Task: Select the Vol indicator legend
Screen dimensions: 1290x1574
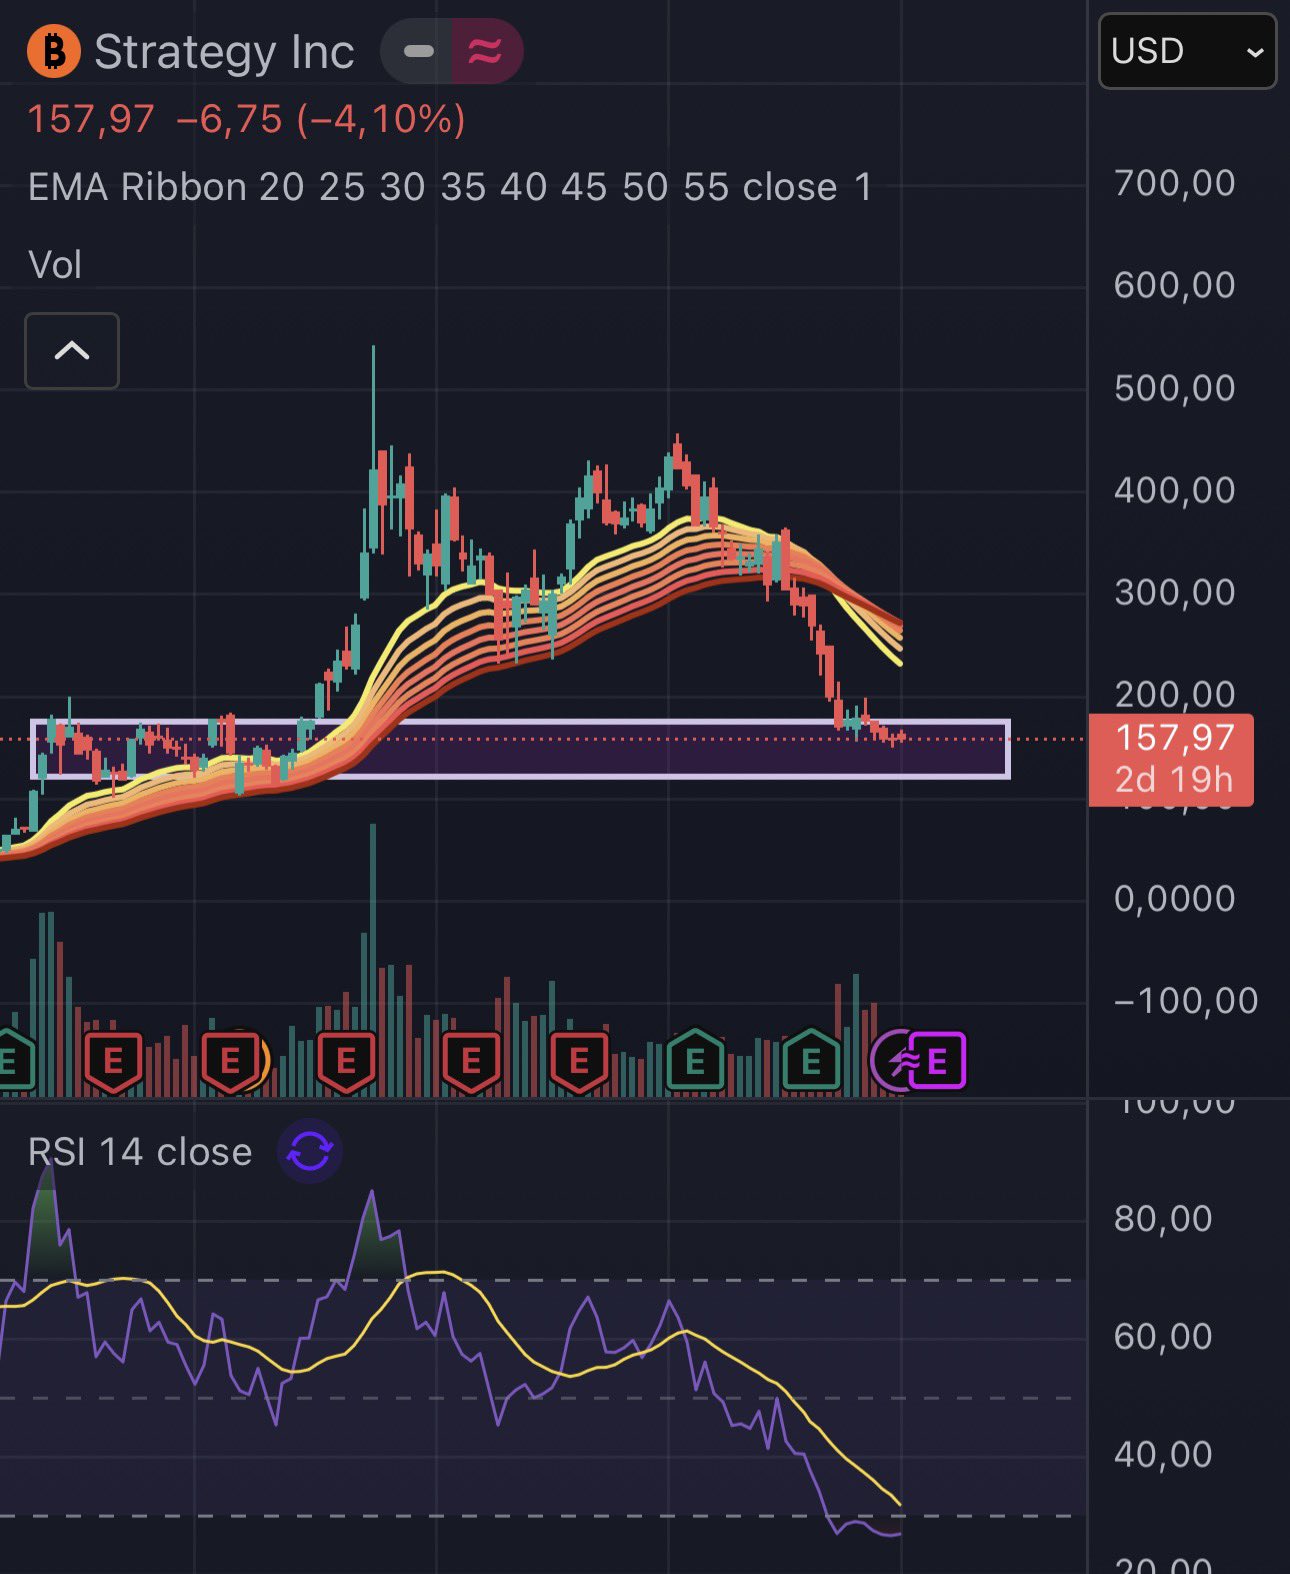Action: point(55,265)
